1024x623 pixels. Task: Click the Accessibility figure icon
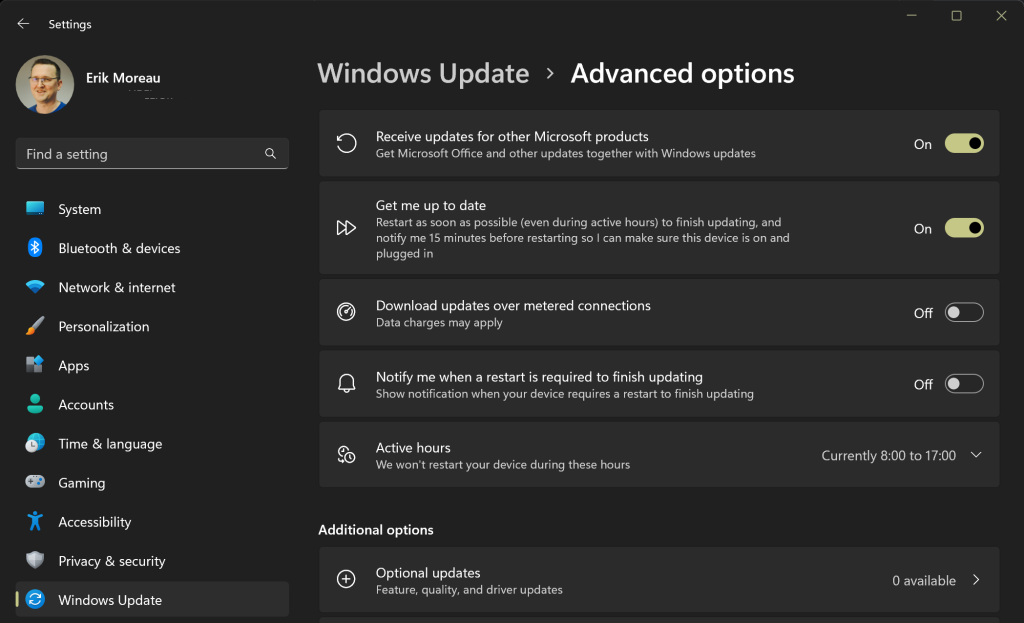click(35, 521)
